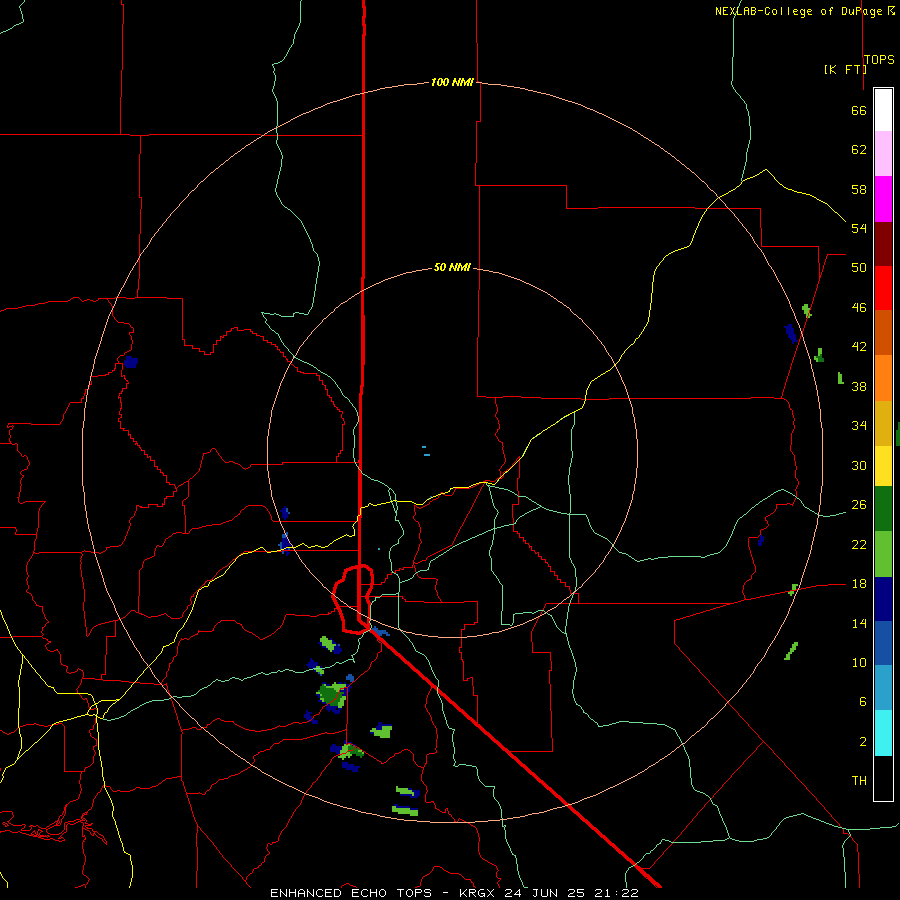Click the legend value "2"

pyautogui.click(x=862, y=742)
